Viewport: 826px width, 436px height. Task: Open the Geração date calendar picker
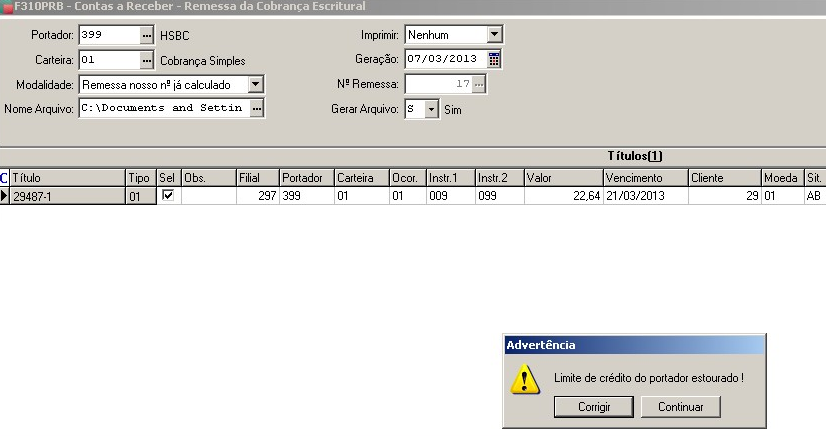click(494, 60)
